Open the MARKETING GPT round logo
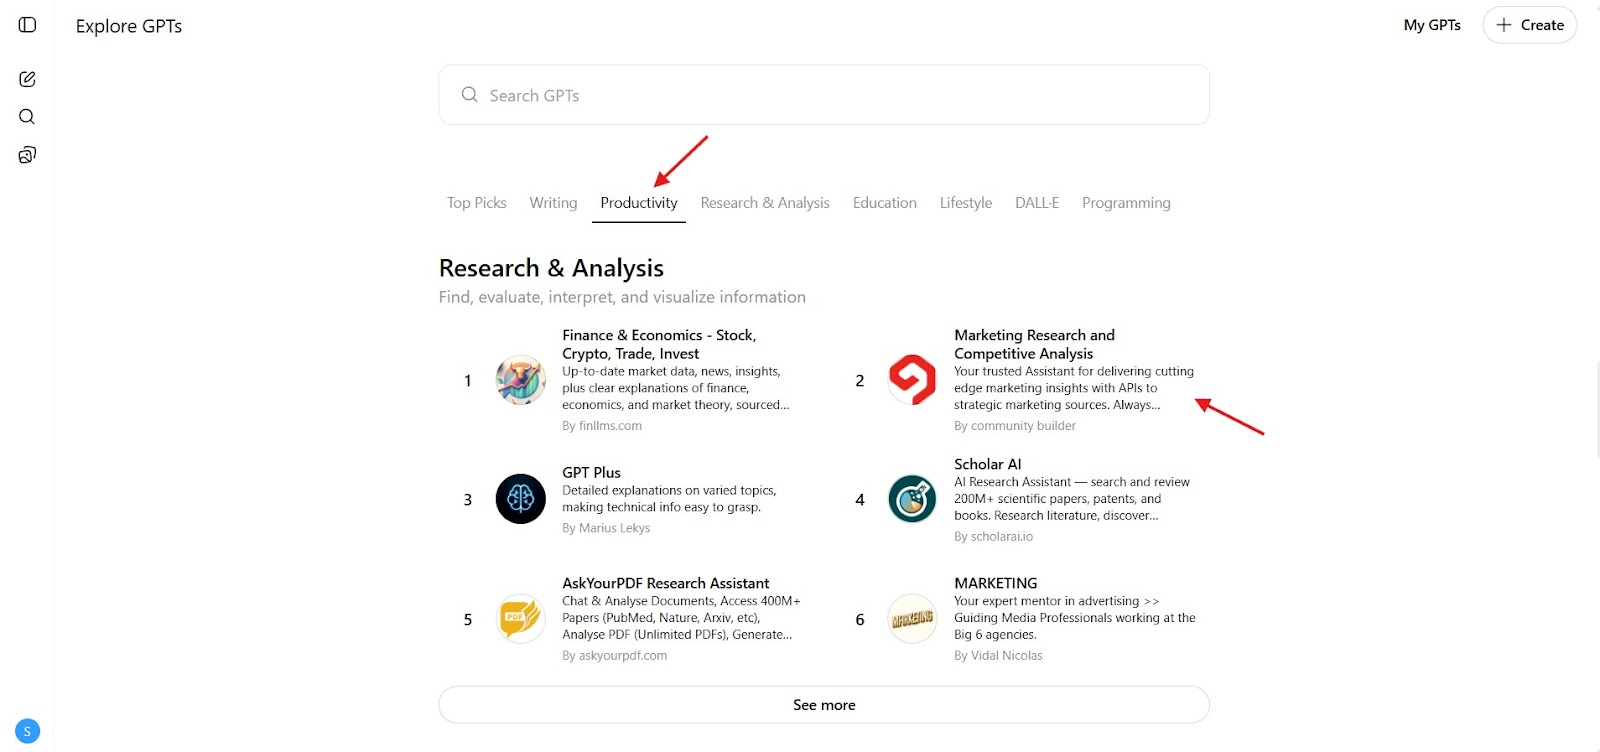The image size is (1600, 752). [x=912, y=619]
